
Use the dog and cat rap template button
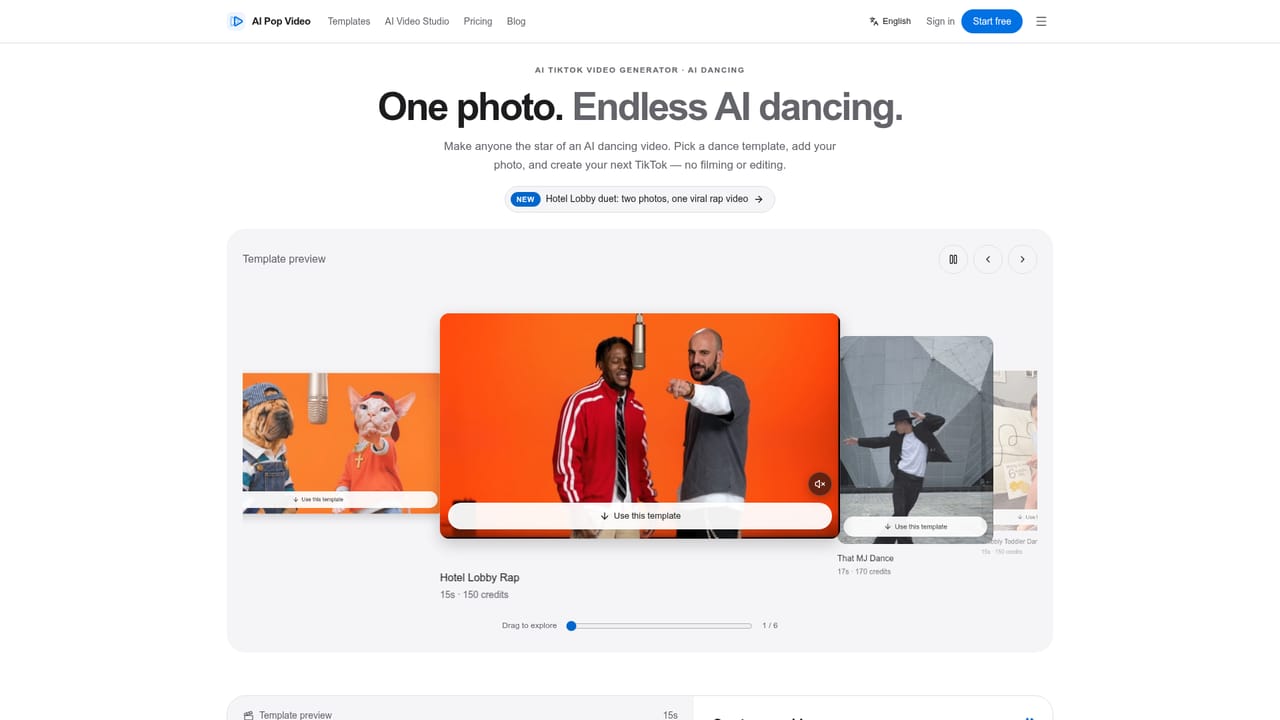point(340,499)
